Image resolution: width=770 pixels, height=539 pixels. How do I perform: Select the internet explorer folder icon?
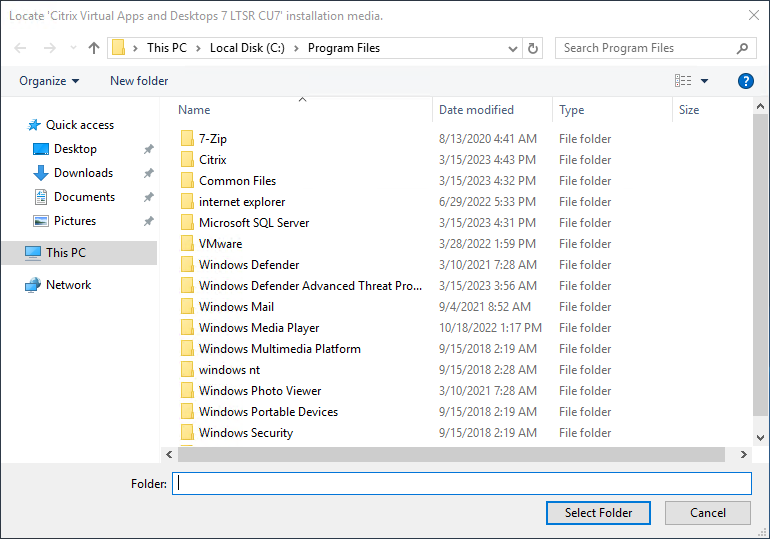click(x=187, y=201)
